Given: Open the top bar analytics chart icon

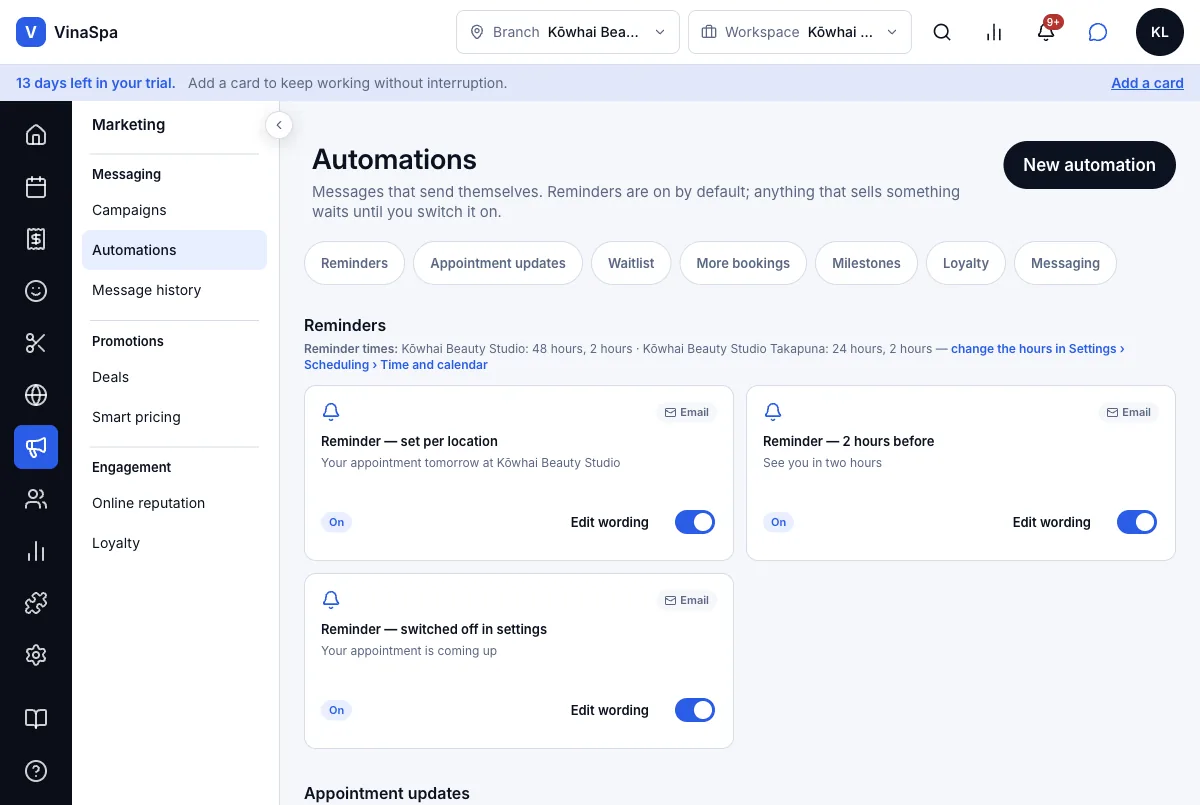Looking at the screenshot, I should point(994,32).
